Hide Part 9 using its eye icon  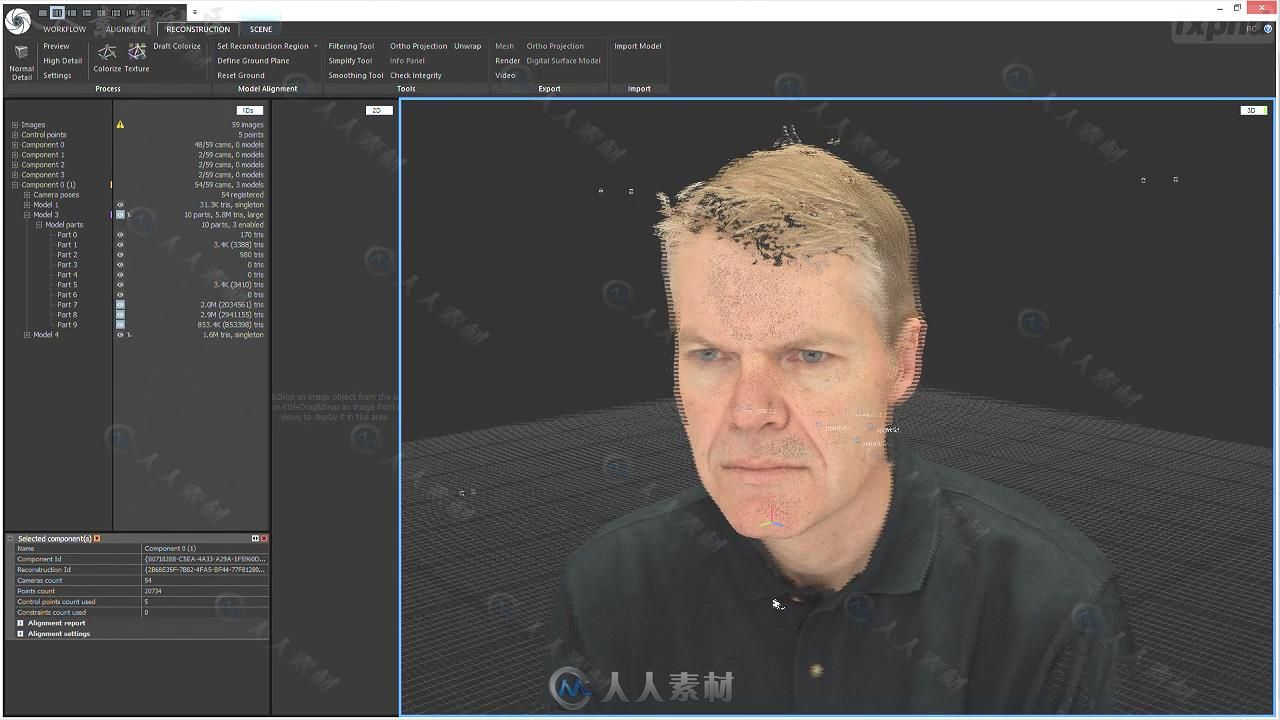point(120,325)
